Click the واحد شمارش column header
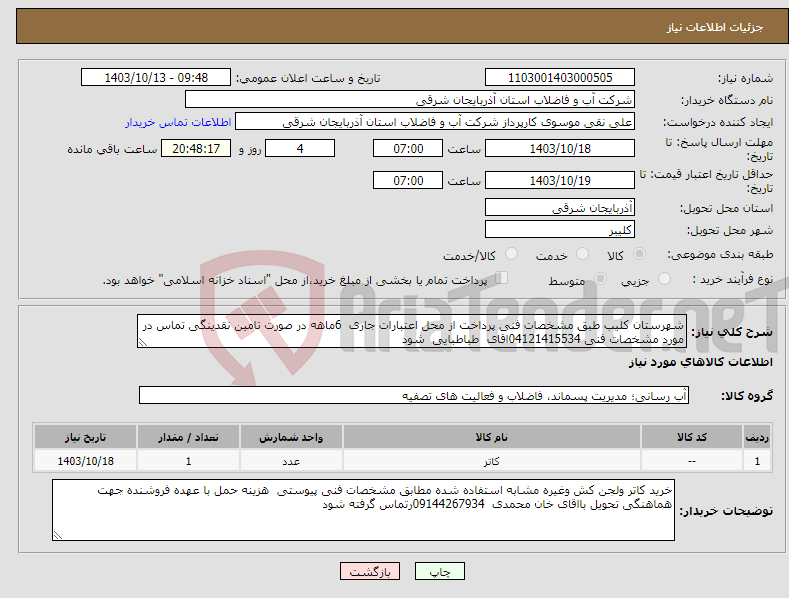This screenshot has width=789, height=598. coord(291,437)
